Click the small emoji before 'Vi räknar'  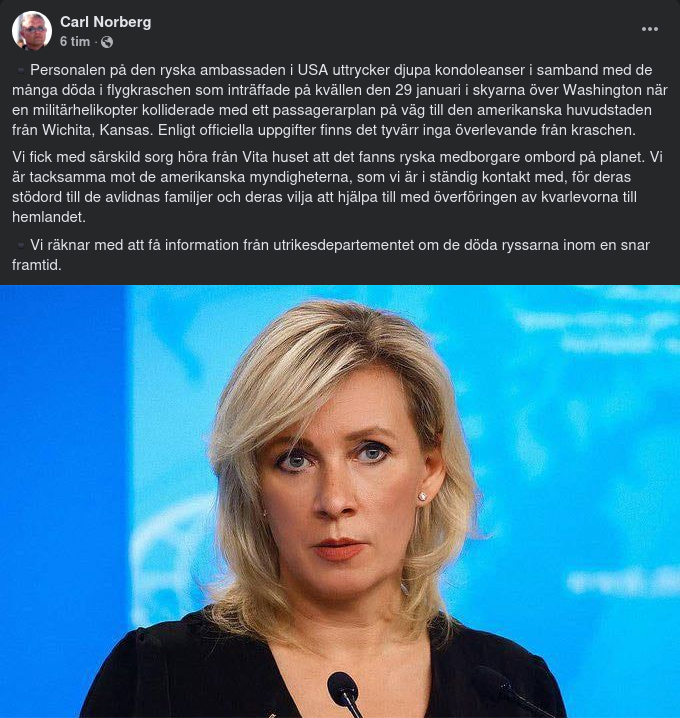tap(20, 245)
